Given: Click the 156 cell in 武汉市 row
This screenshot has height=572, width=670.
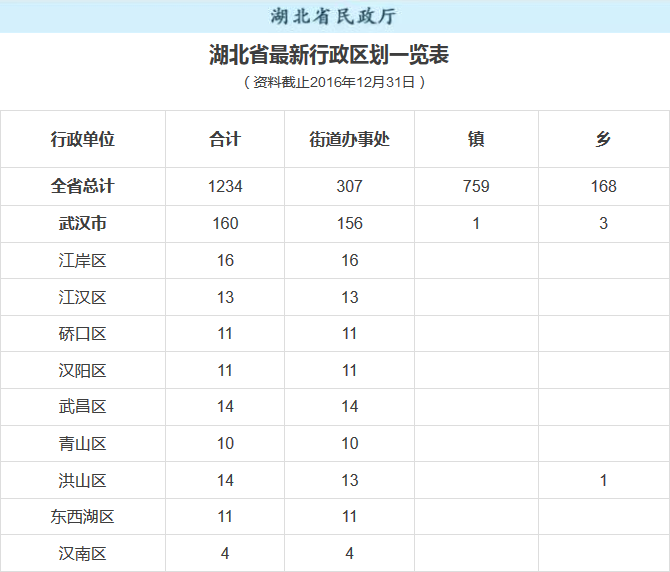Looking at the screenshot, I should (350, 223).
